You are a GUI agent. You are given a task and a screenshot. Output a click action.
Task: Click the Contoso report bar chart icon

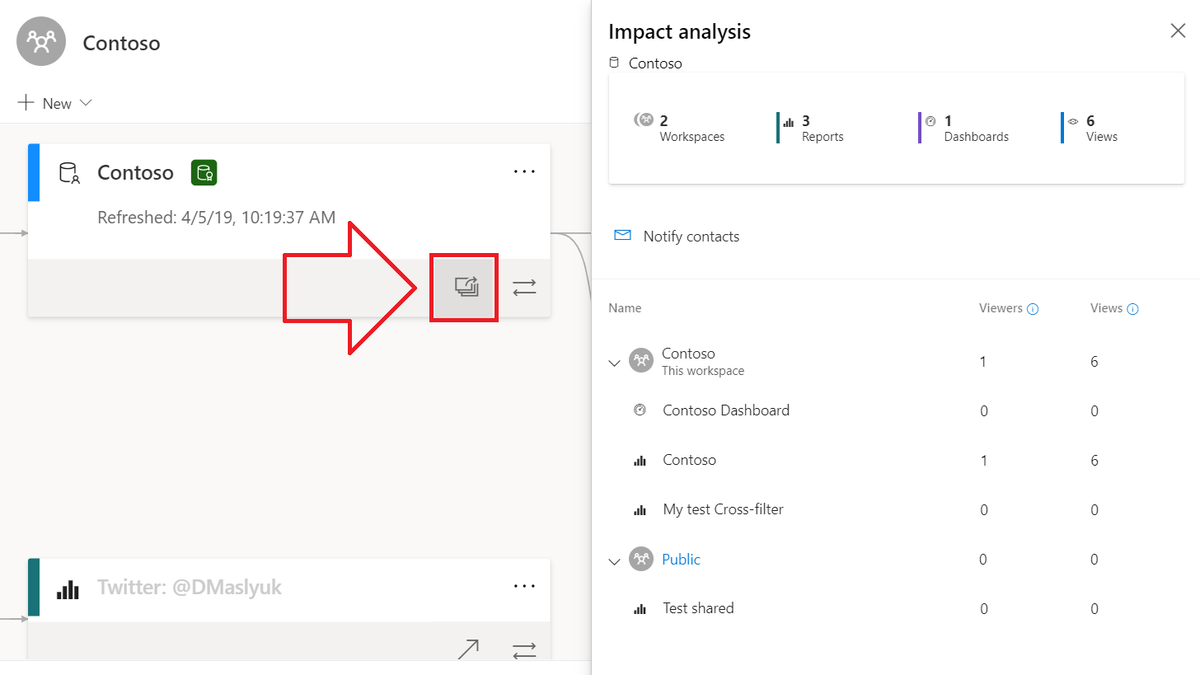640,461
